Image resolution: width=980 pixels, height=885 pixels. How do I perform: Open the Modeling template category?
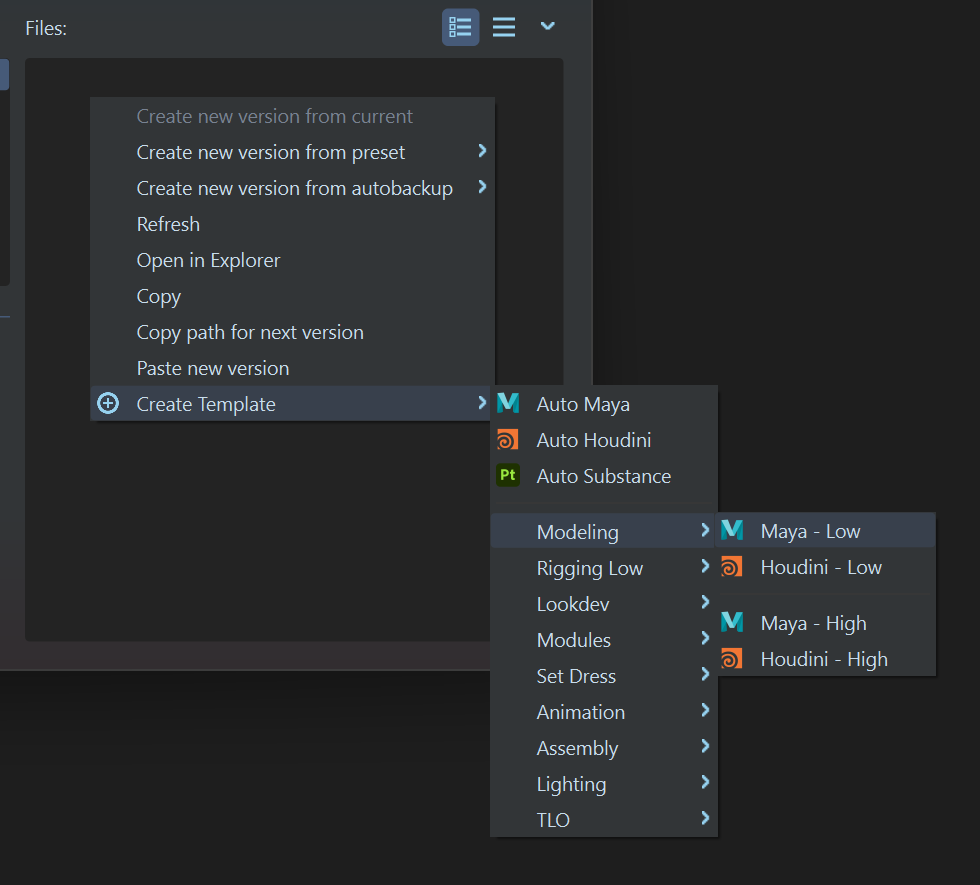604,531
